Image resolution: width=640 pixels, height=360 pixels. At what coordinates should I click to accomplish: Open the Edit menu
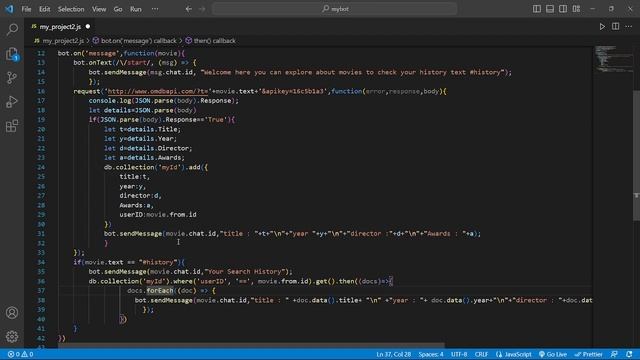tap(44, 9)
